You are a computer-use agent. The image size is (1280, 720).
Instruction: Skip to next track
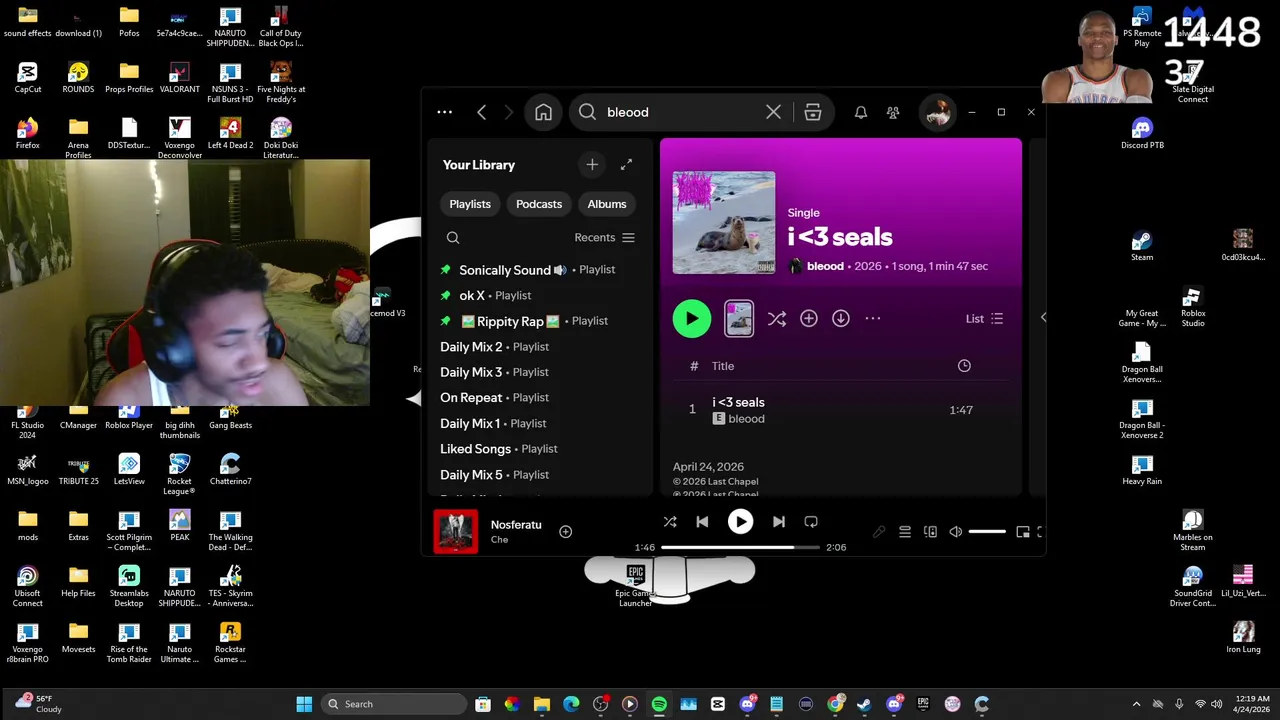click(779, 522)
